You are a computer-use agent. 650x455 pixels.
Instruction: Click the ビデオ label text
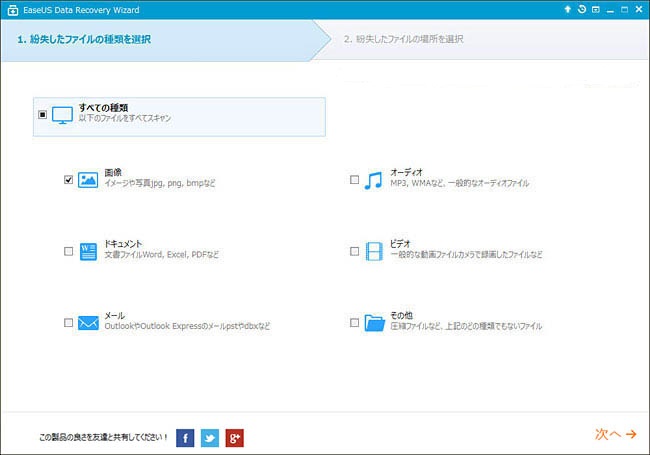[x=400, y=244]
